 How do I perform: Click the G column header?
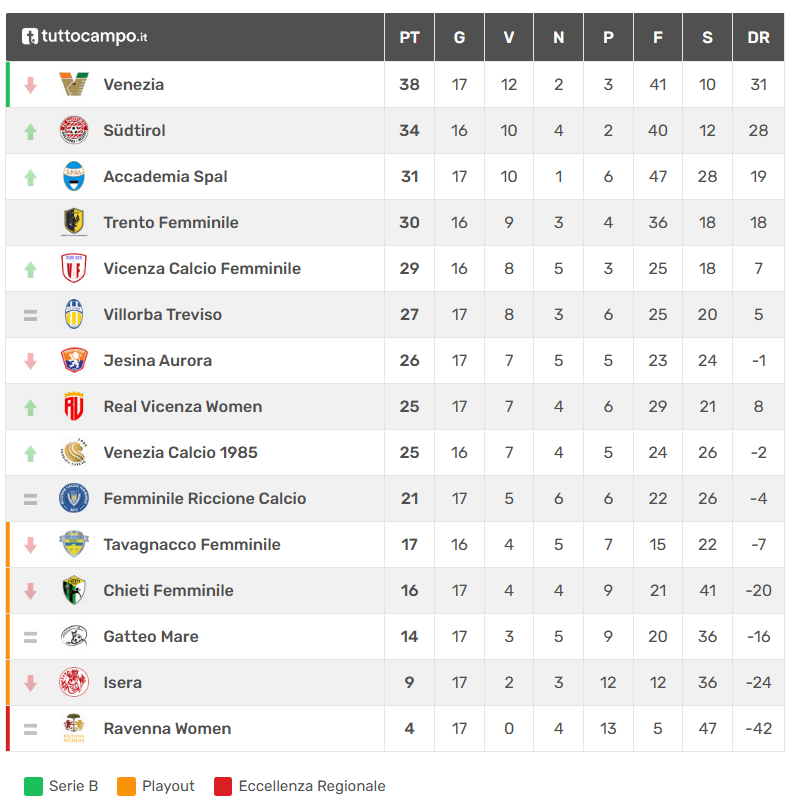click(x=459, y=38)
